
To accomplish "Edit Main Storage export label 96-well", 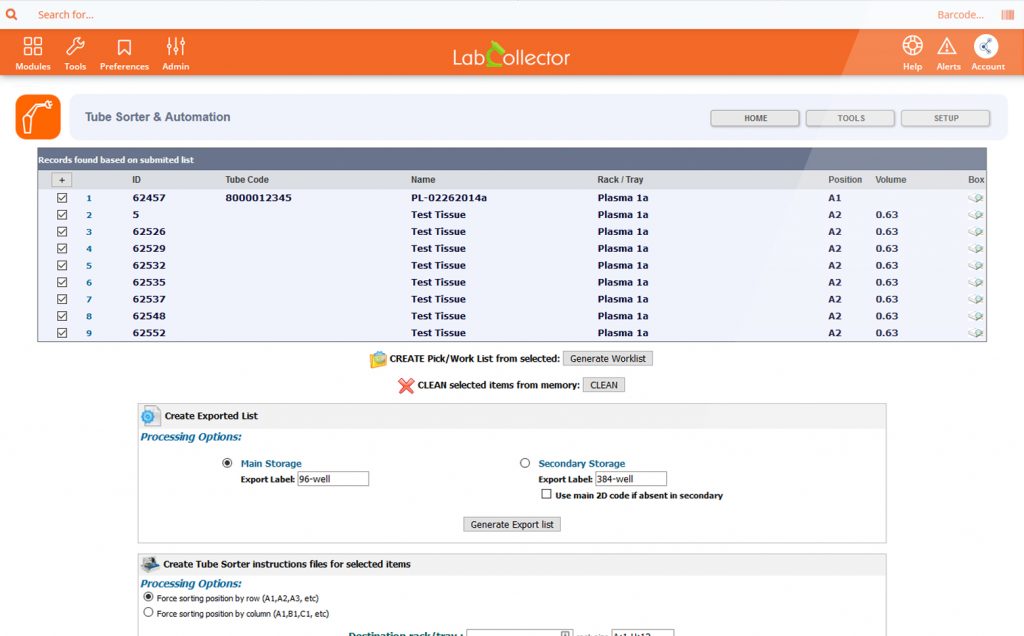I will (x=333, y=479).
